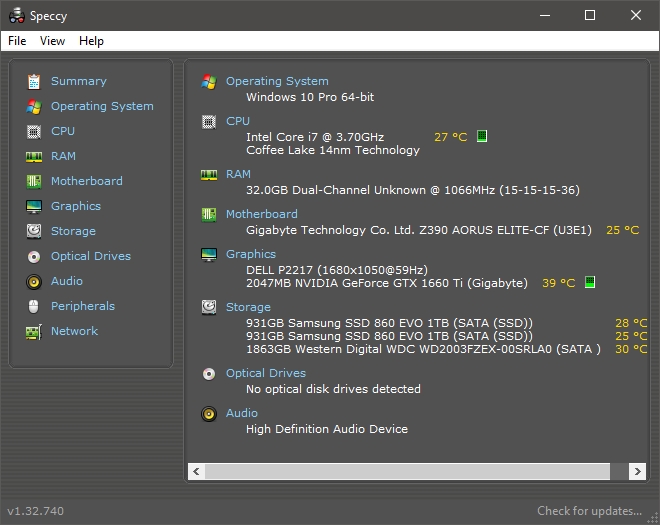Click the Peripherals mouse icon in sidebar

point(34,306)
